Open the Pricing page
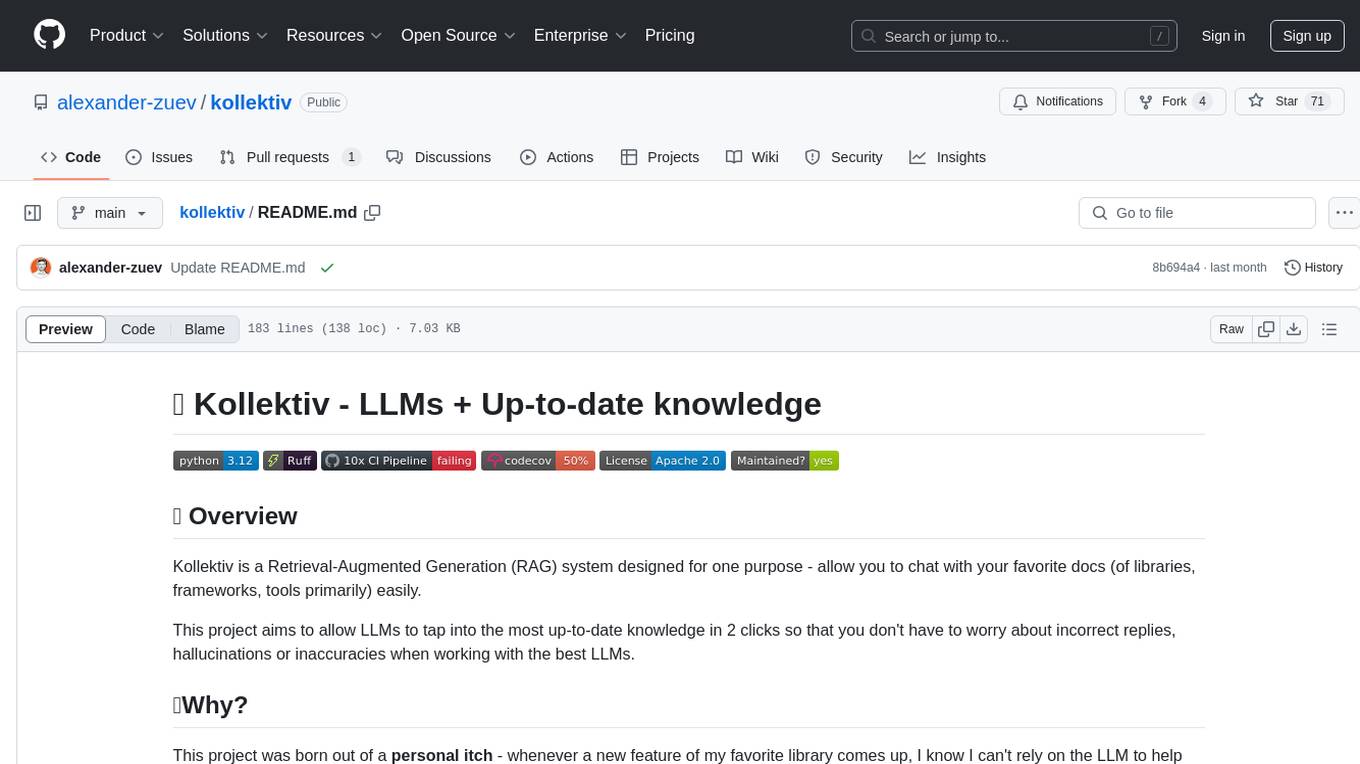 pyautogui.click(x=670, y=35)
